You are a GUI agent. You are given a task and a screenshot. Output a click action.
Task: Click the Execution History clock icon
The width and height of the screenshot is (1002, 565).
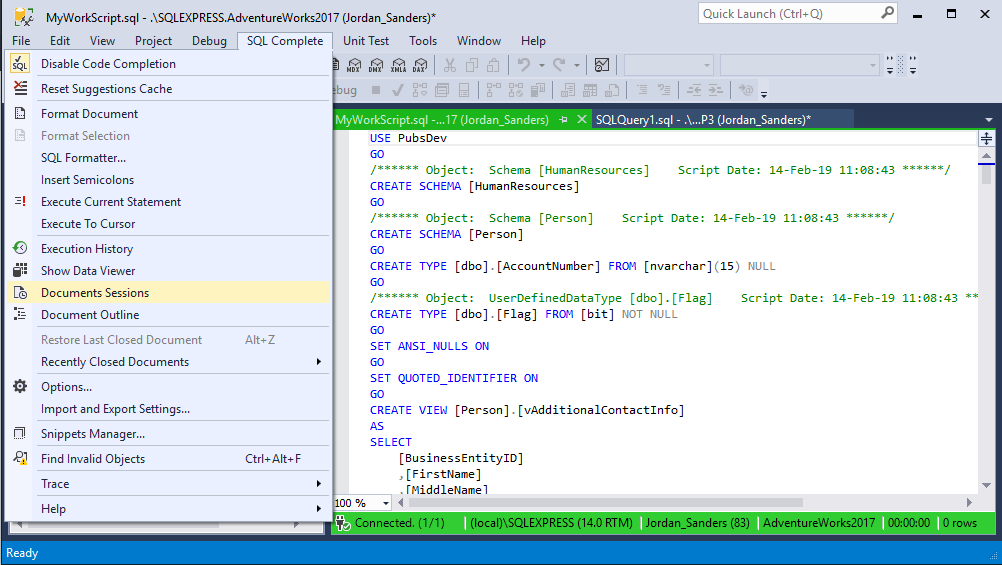click(x=20, y=248)
